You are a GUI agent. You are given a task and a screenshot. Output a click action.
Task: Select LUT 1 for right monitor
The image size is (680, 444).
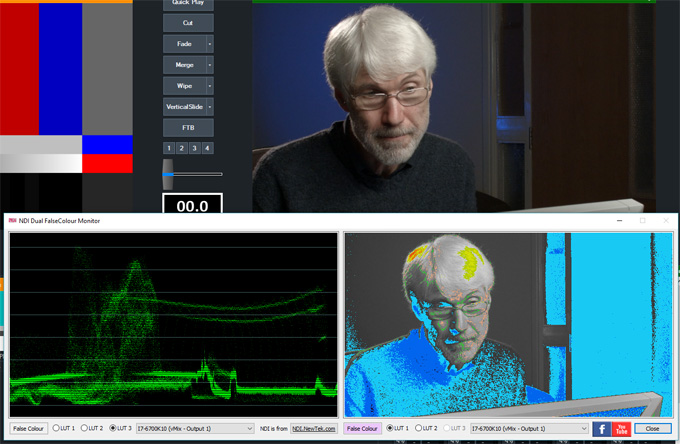click(398, 428)
